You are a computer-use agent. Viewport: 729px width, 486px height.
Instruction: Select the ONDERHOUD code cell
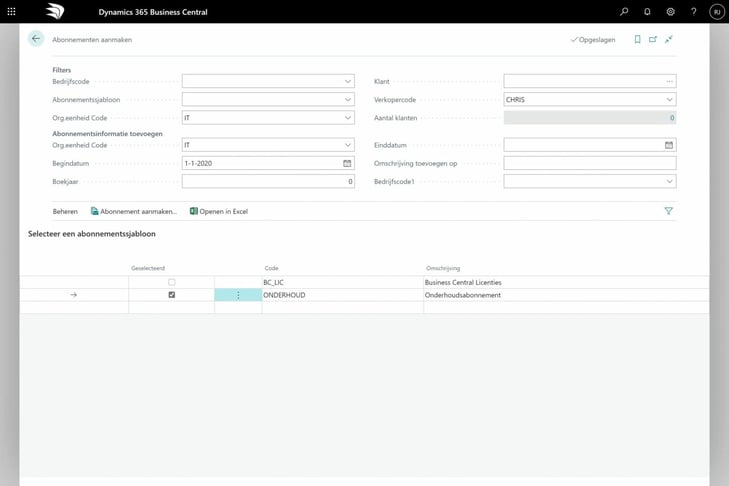(x=343, y=295)
